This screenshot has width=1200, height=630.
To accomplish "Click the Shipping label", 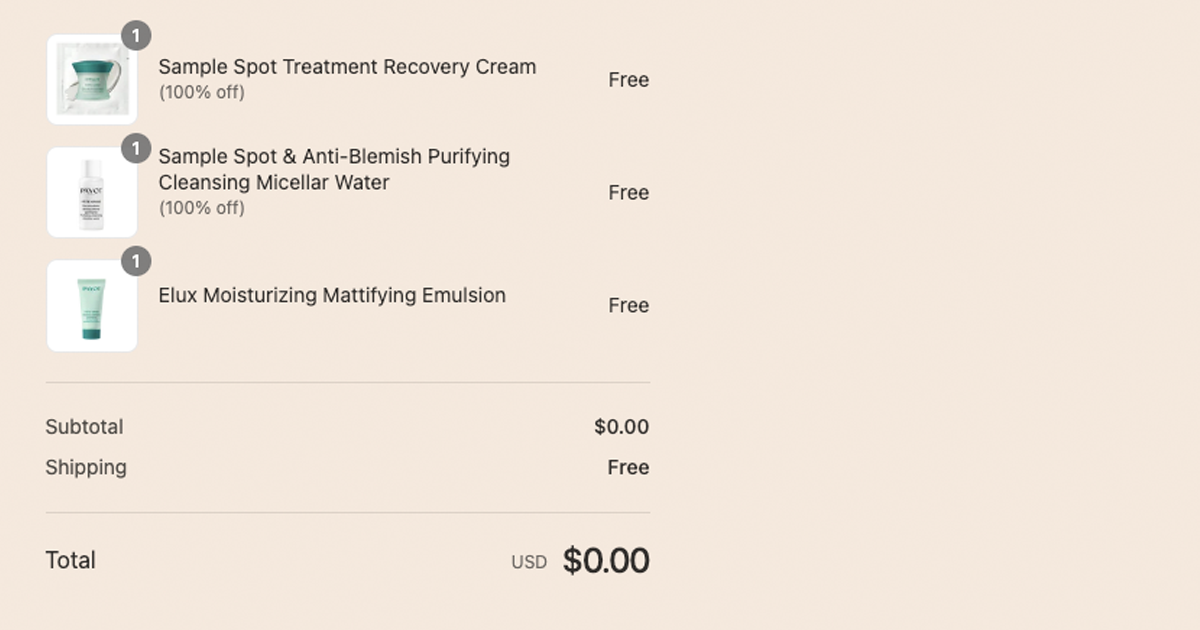I will tap(86, 467).
